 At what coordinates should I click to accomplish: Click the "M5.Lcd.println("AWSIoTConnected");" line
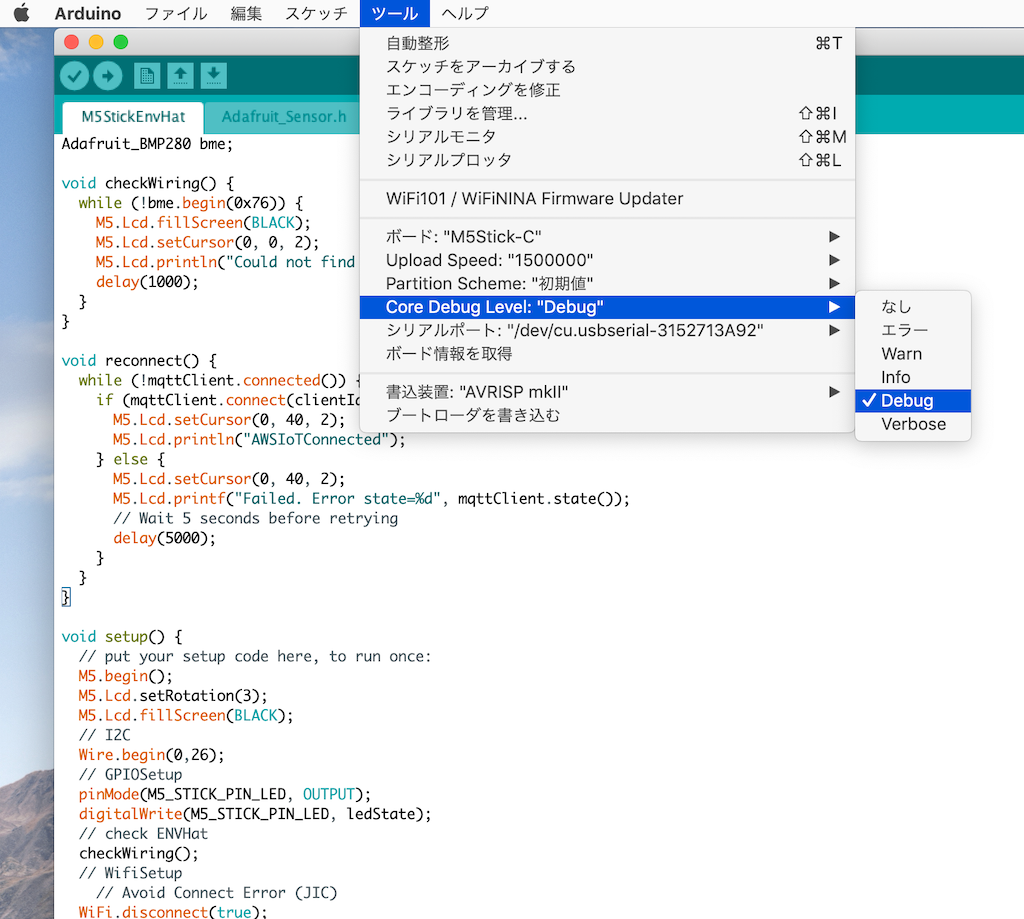[259, 440]
